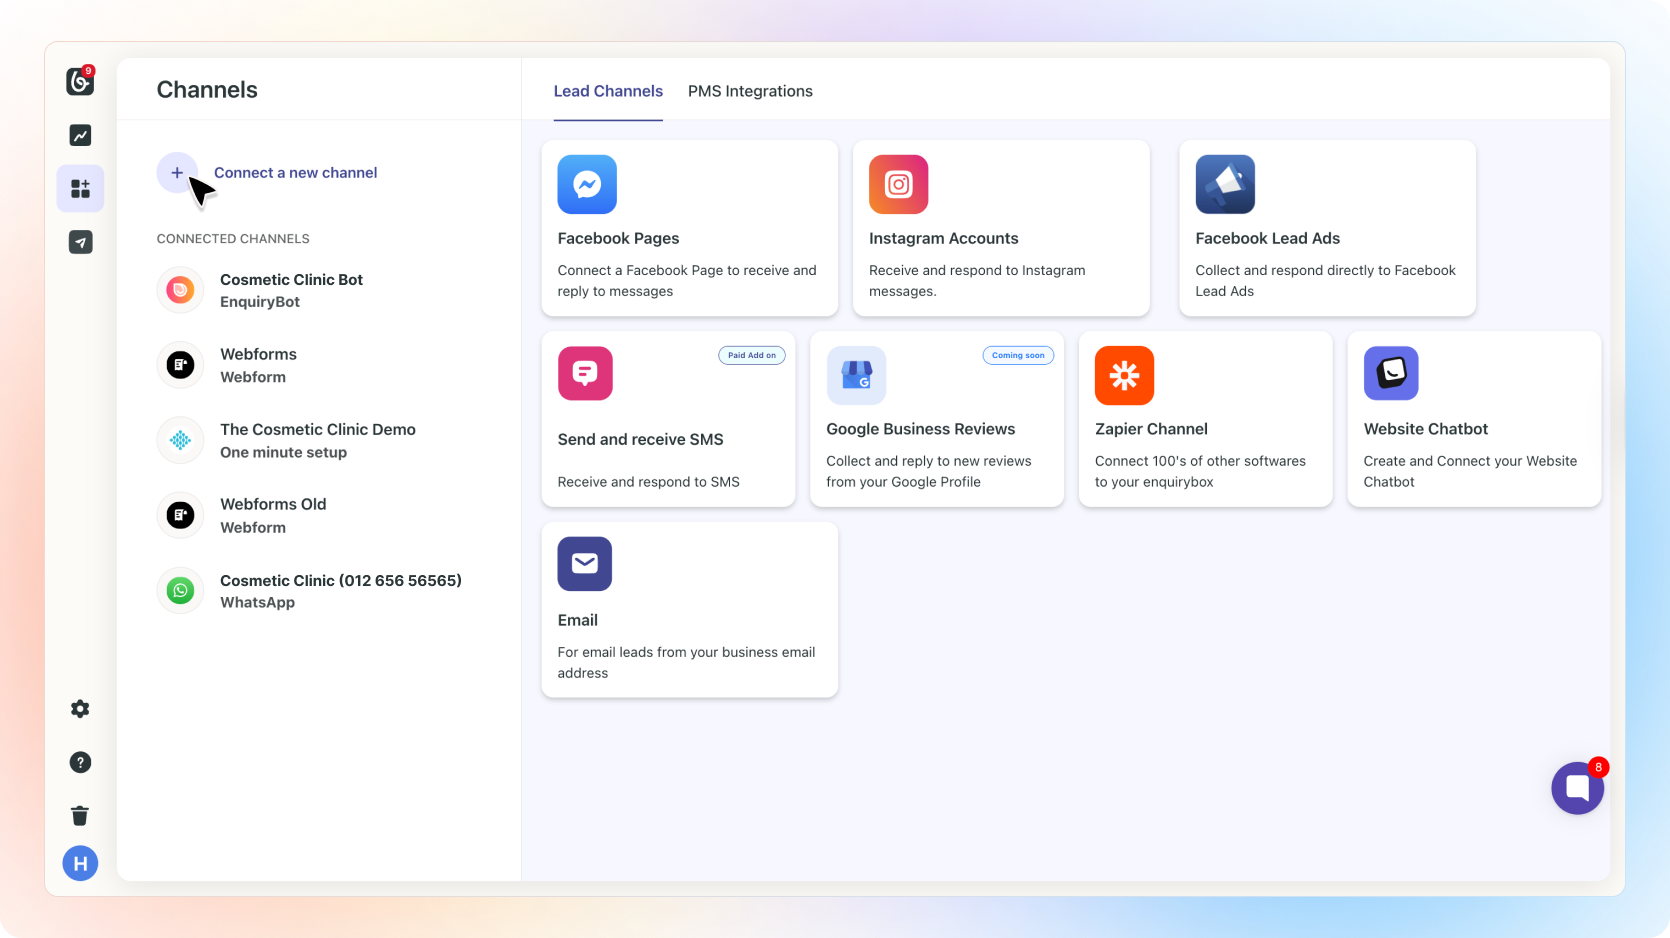Click the plus icon to connect a channel
This screenshot has height=938, width=1670.
click(x=177, y=173)
